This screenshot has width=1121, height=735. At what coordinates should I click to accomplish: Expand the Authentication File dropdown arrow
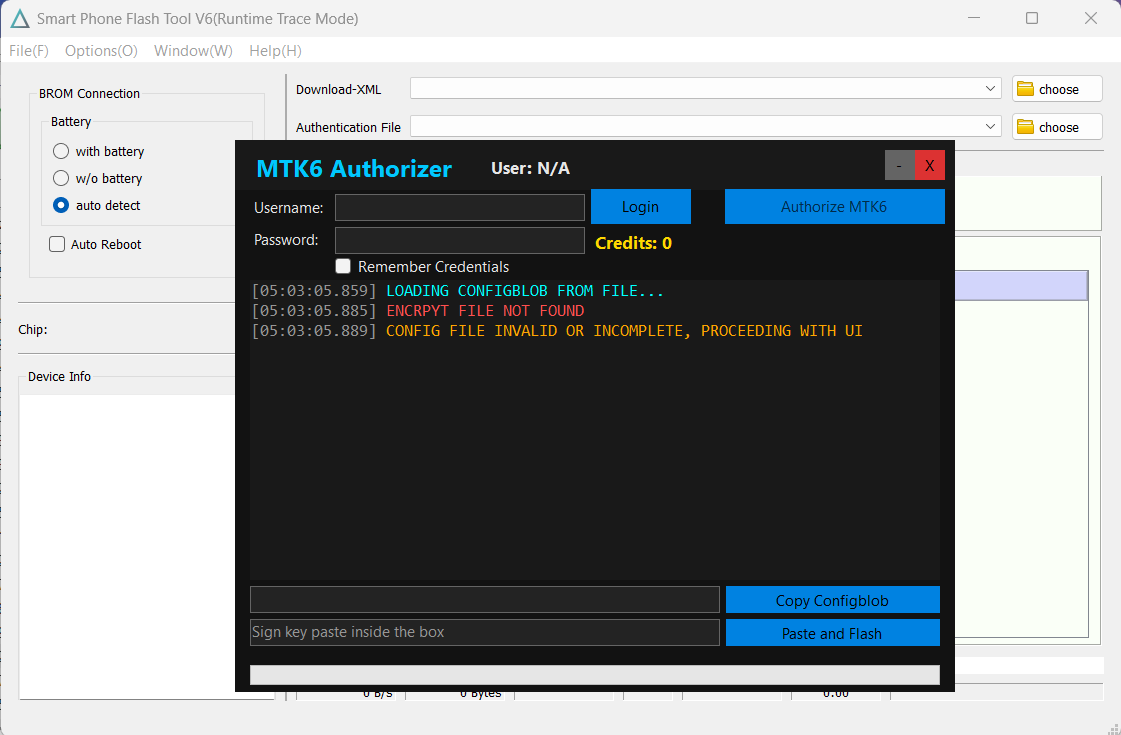tap(990, 127)
